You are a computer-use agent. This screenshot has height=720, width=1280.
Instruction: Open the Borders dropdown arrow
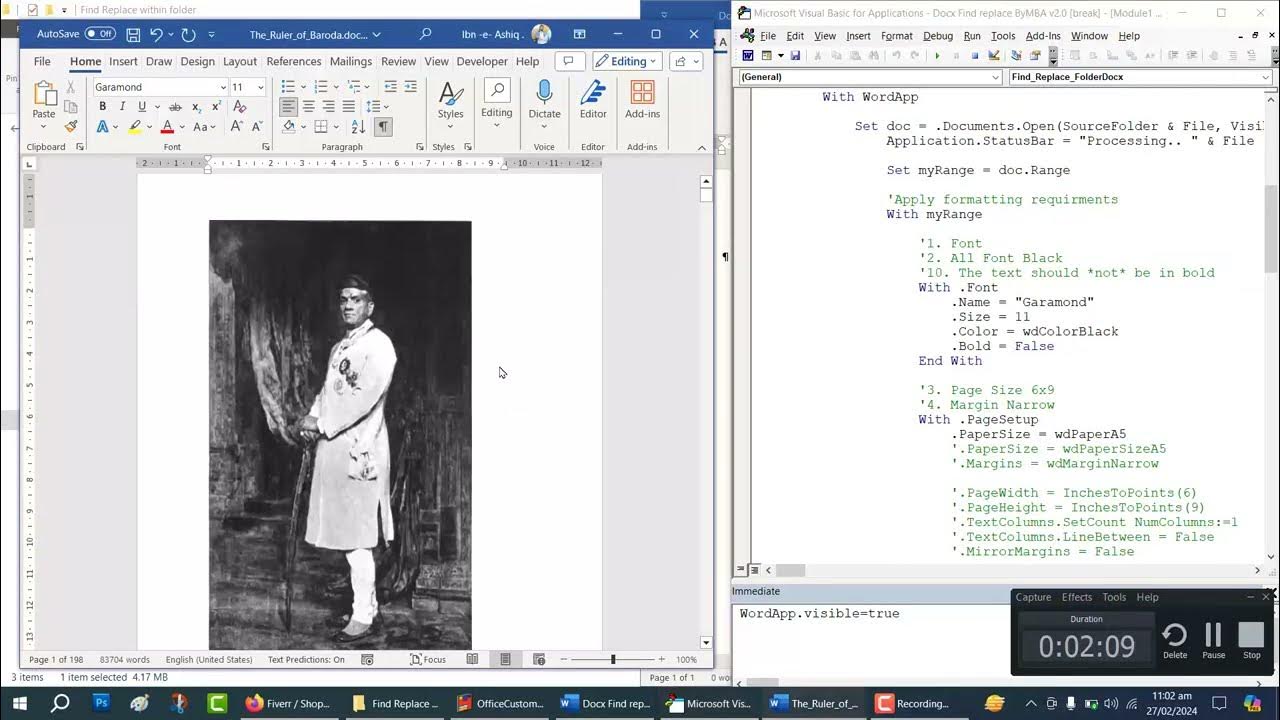tap(335, 127)
